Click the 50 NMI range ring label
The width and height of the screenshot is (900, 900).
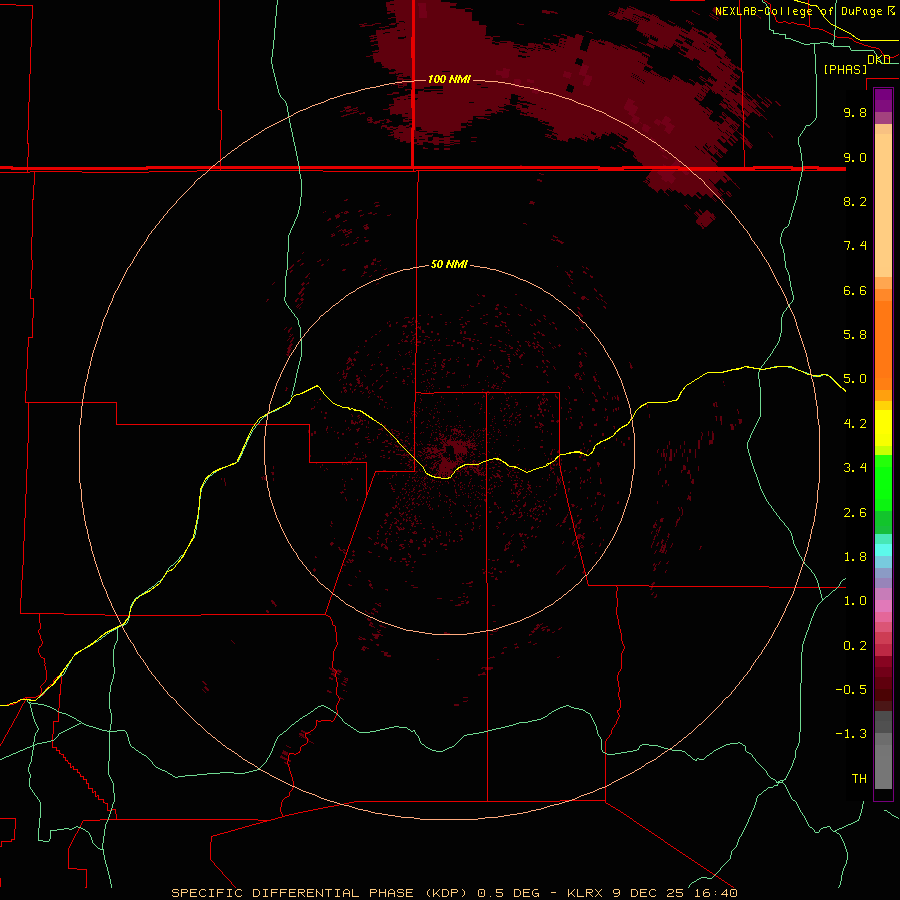pos(449,264)
